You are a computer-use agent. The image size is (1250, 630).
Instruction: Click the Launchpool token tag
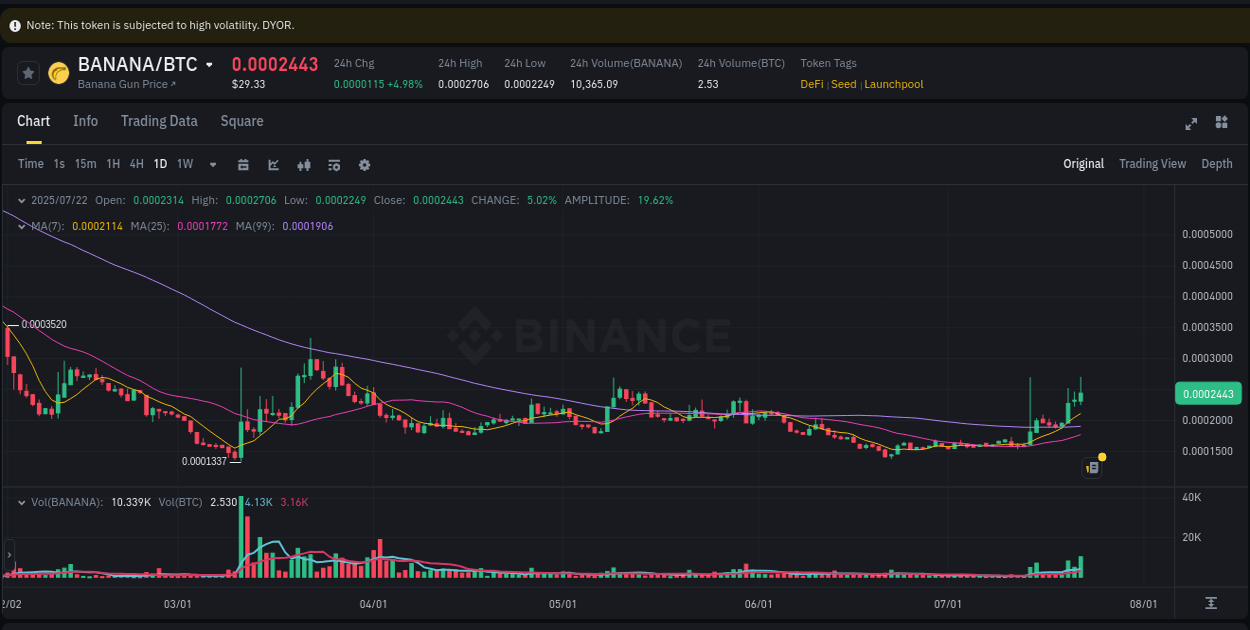coord(893,84)
